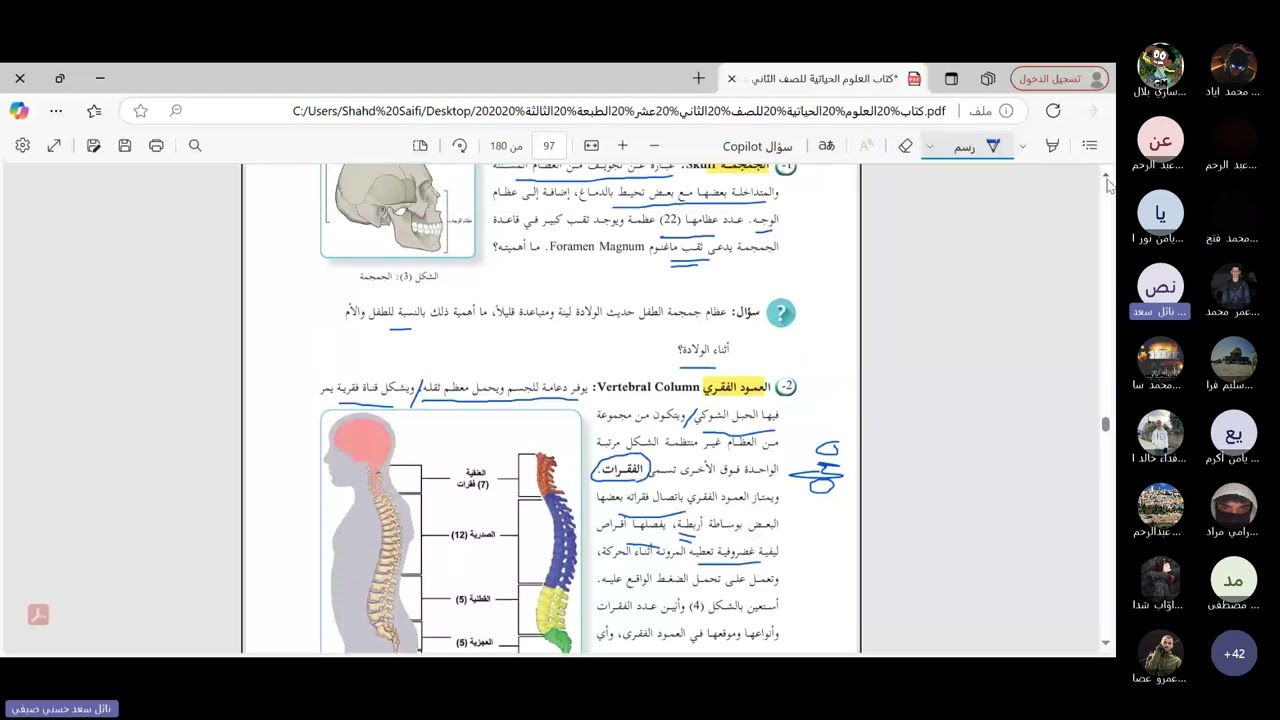Enter full screen PDF view
1280x720 pixels.
click(54, 146)
